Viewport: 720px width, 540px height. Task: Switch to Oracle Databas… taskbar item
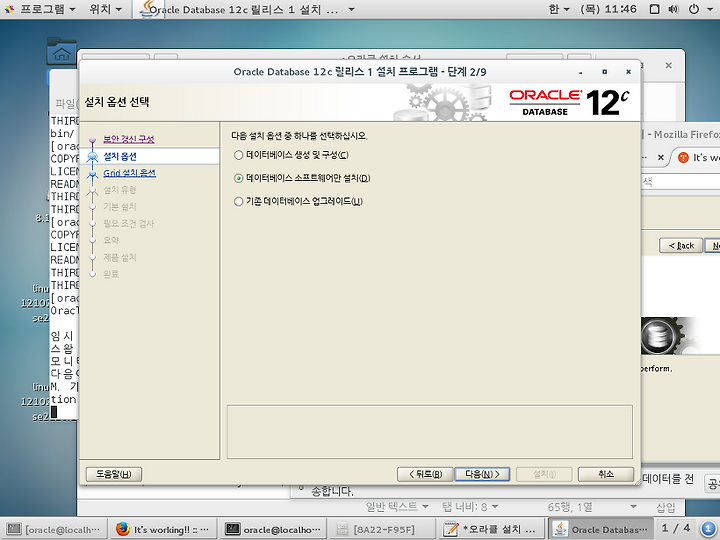pyautogui.click(x=602, y=529)
